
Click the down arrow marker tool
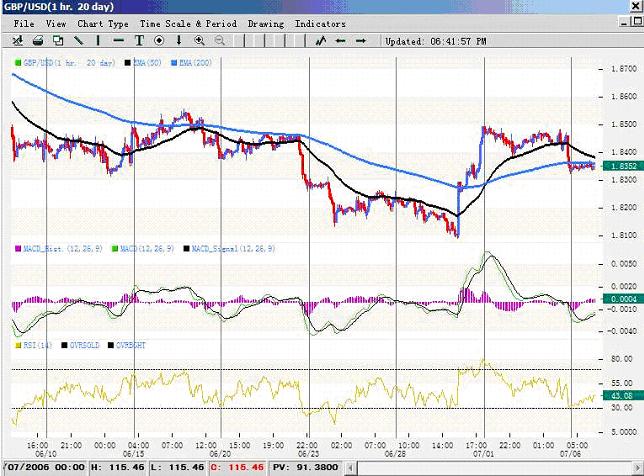tap(179, 41)
